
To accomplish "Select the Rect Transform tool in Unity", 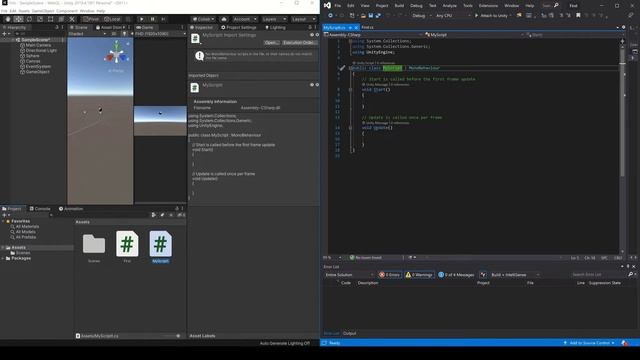I will (50, 19).
